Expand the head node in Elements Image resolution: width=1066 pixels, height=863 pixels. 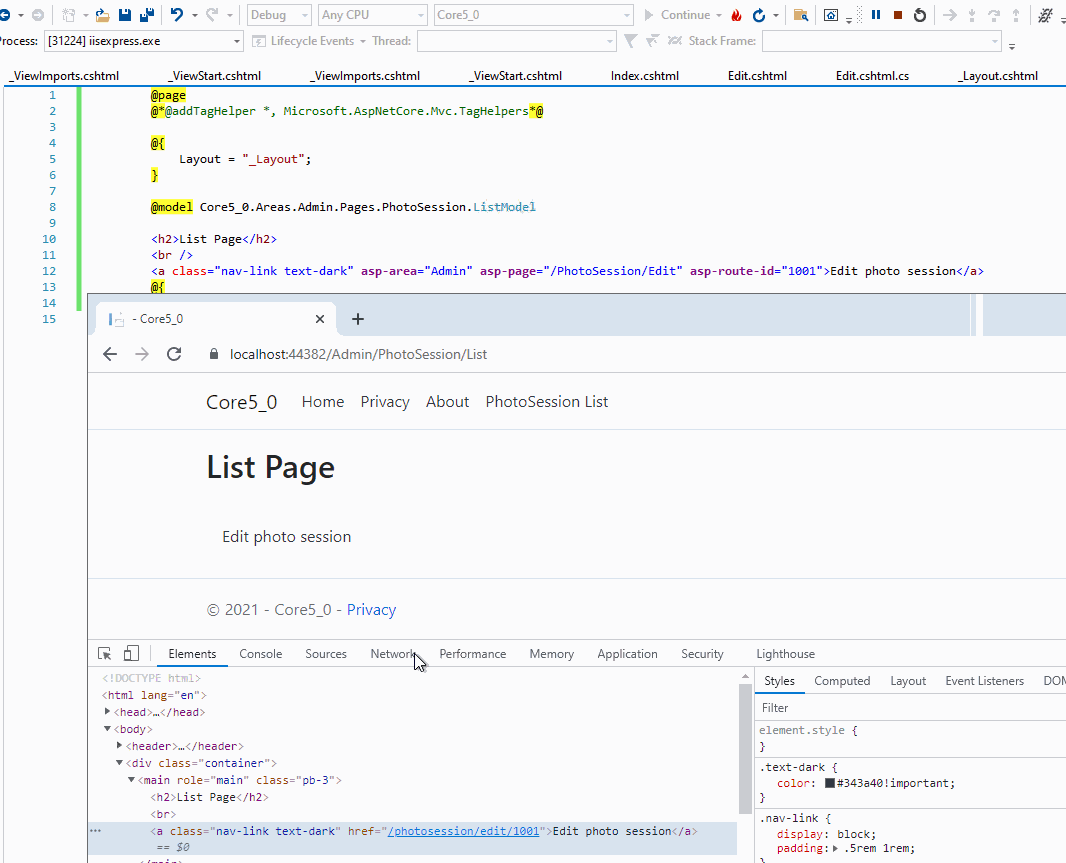(x=107, y=711)
